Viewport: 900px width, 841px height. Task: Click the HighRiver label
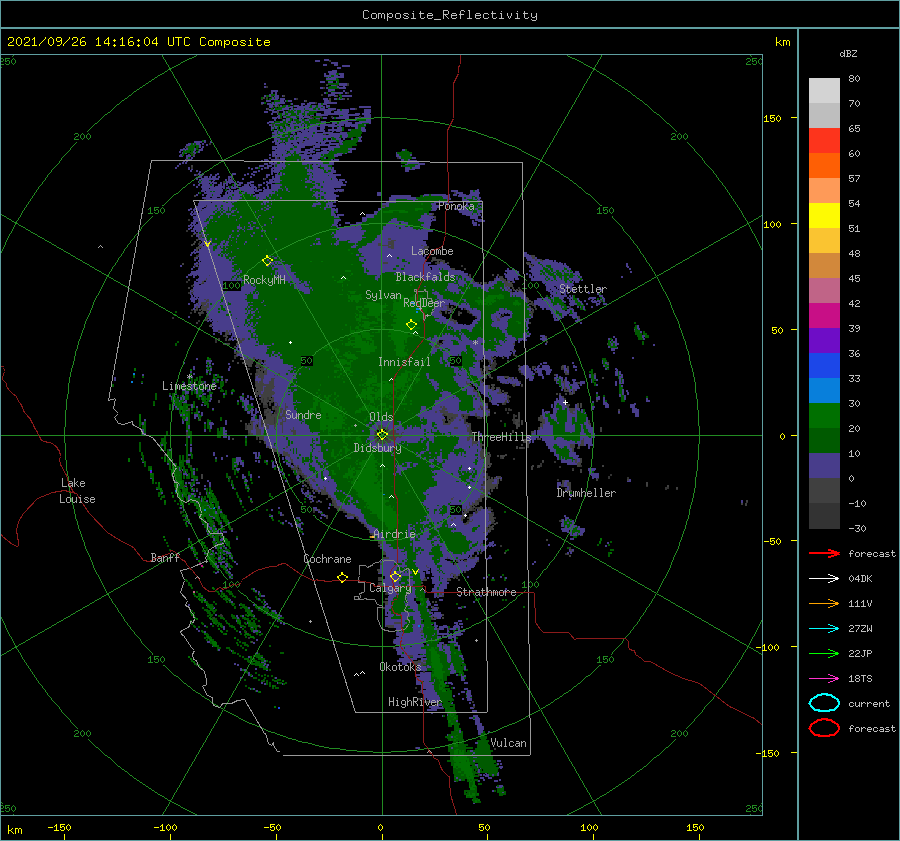414,702
